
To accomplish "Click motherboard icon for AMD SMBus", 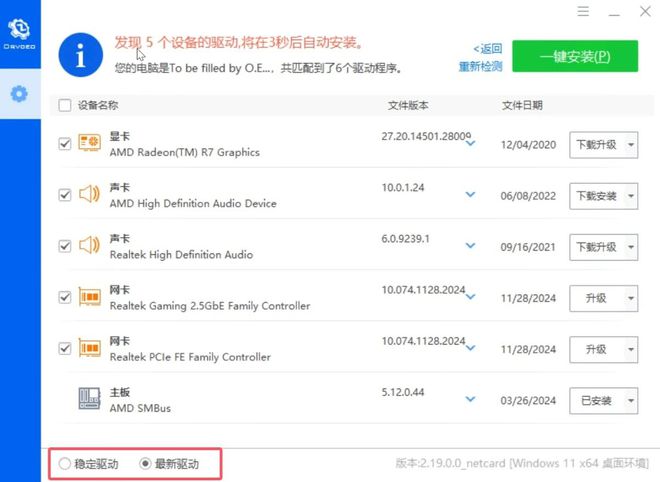I will click(89, 399).
